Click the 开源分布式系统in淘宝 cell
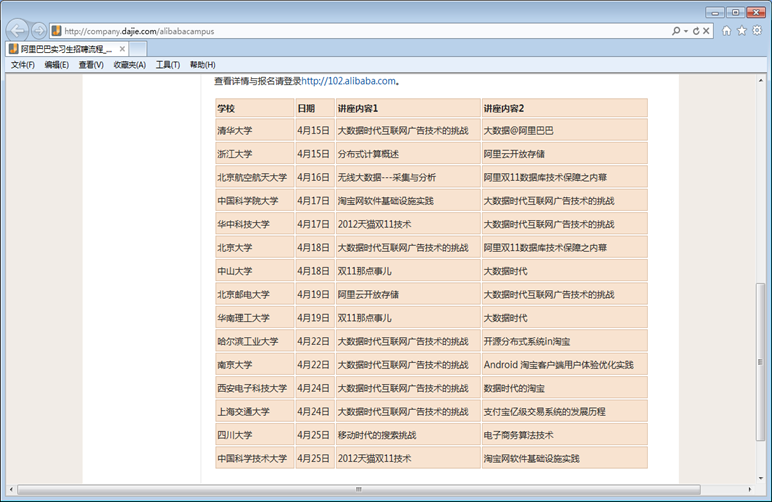Viewport: 772px width, 502px height. point(565,341)
